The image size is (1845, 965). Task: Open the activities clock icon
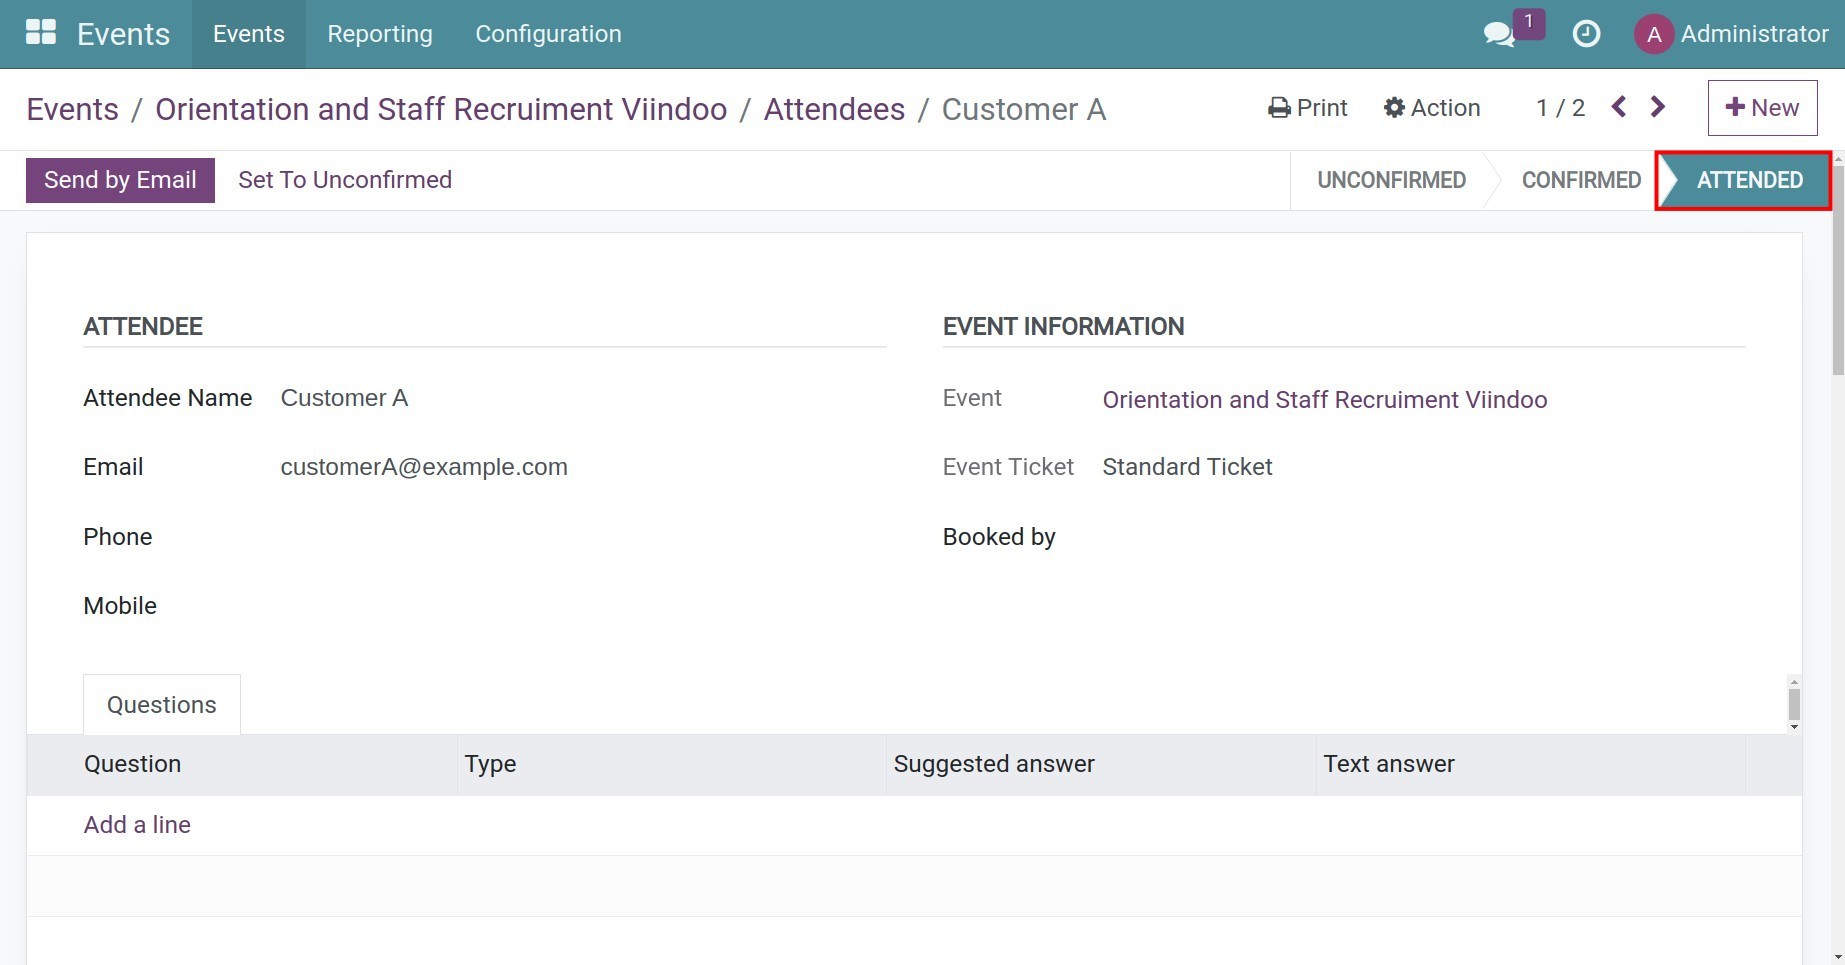[x=1586, y=34]
